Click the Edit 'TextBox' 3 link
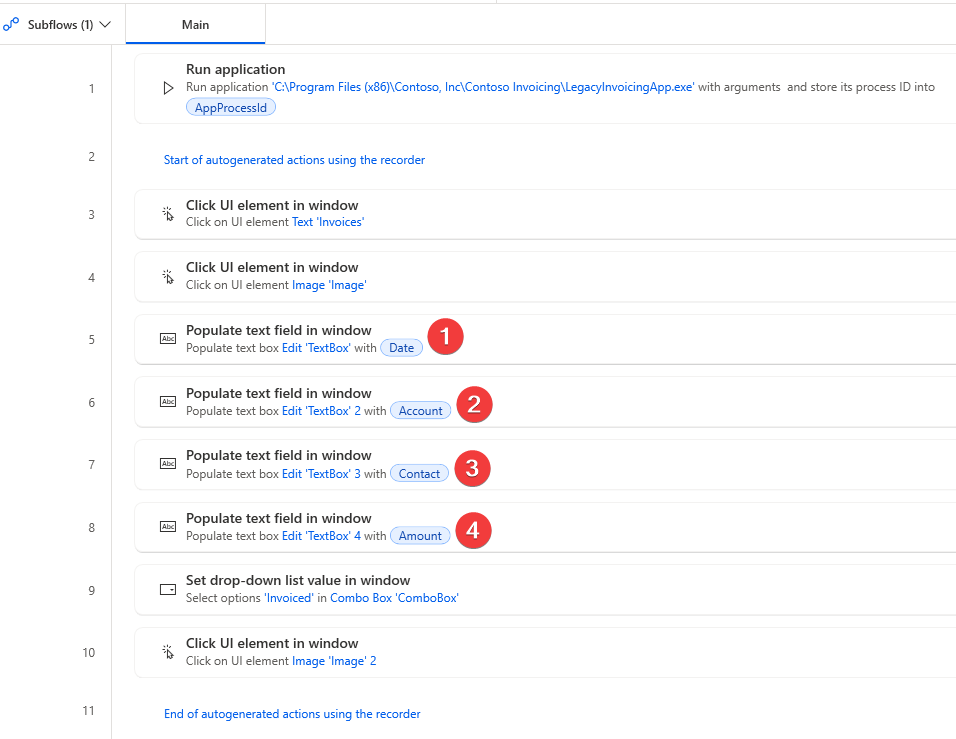956x739 pixels. click(x=321, y=474)
